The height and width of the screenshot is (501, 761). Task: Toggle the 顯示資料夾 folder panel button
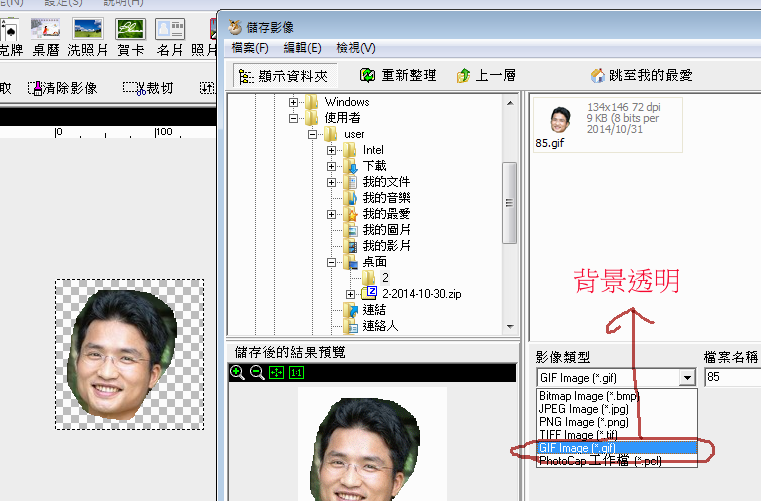[x=286, y=75]
